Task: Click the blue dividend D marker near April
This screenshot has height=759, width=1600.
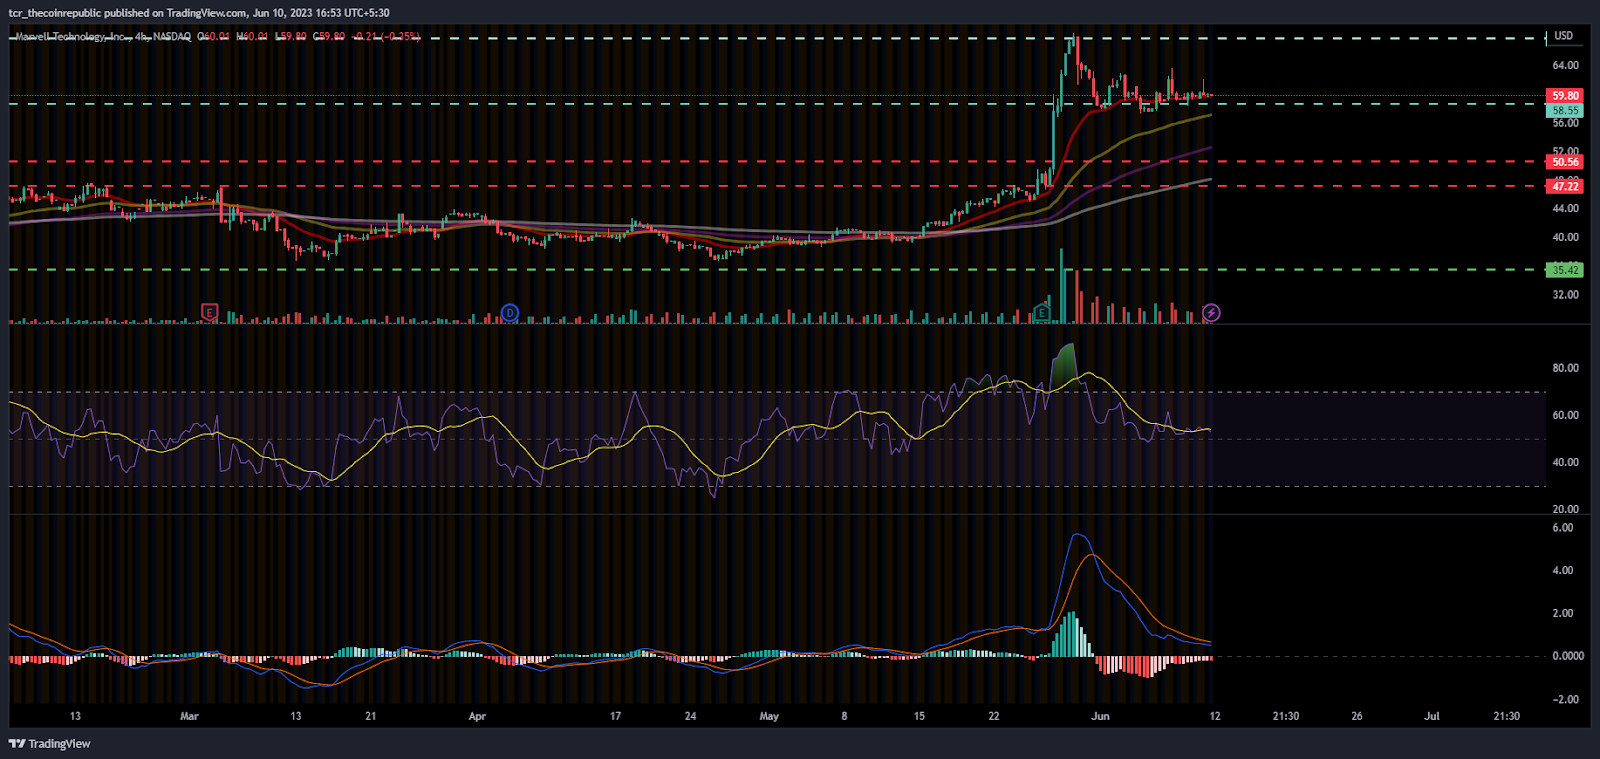Action: [510, 312]
